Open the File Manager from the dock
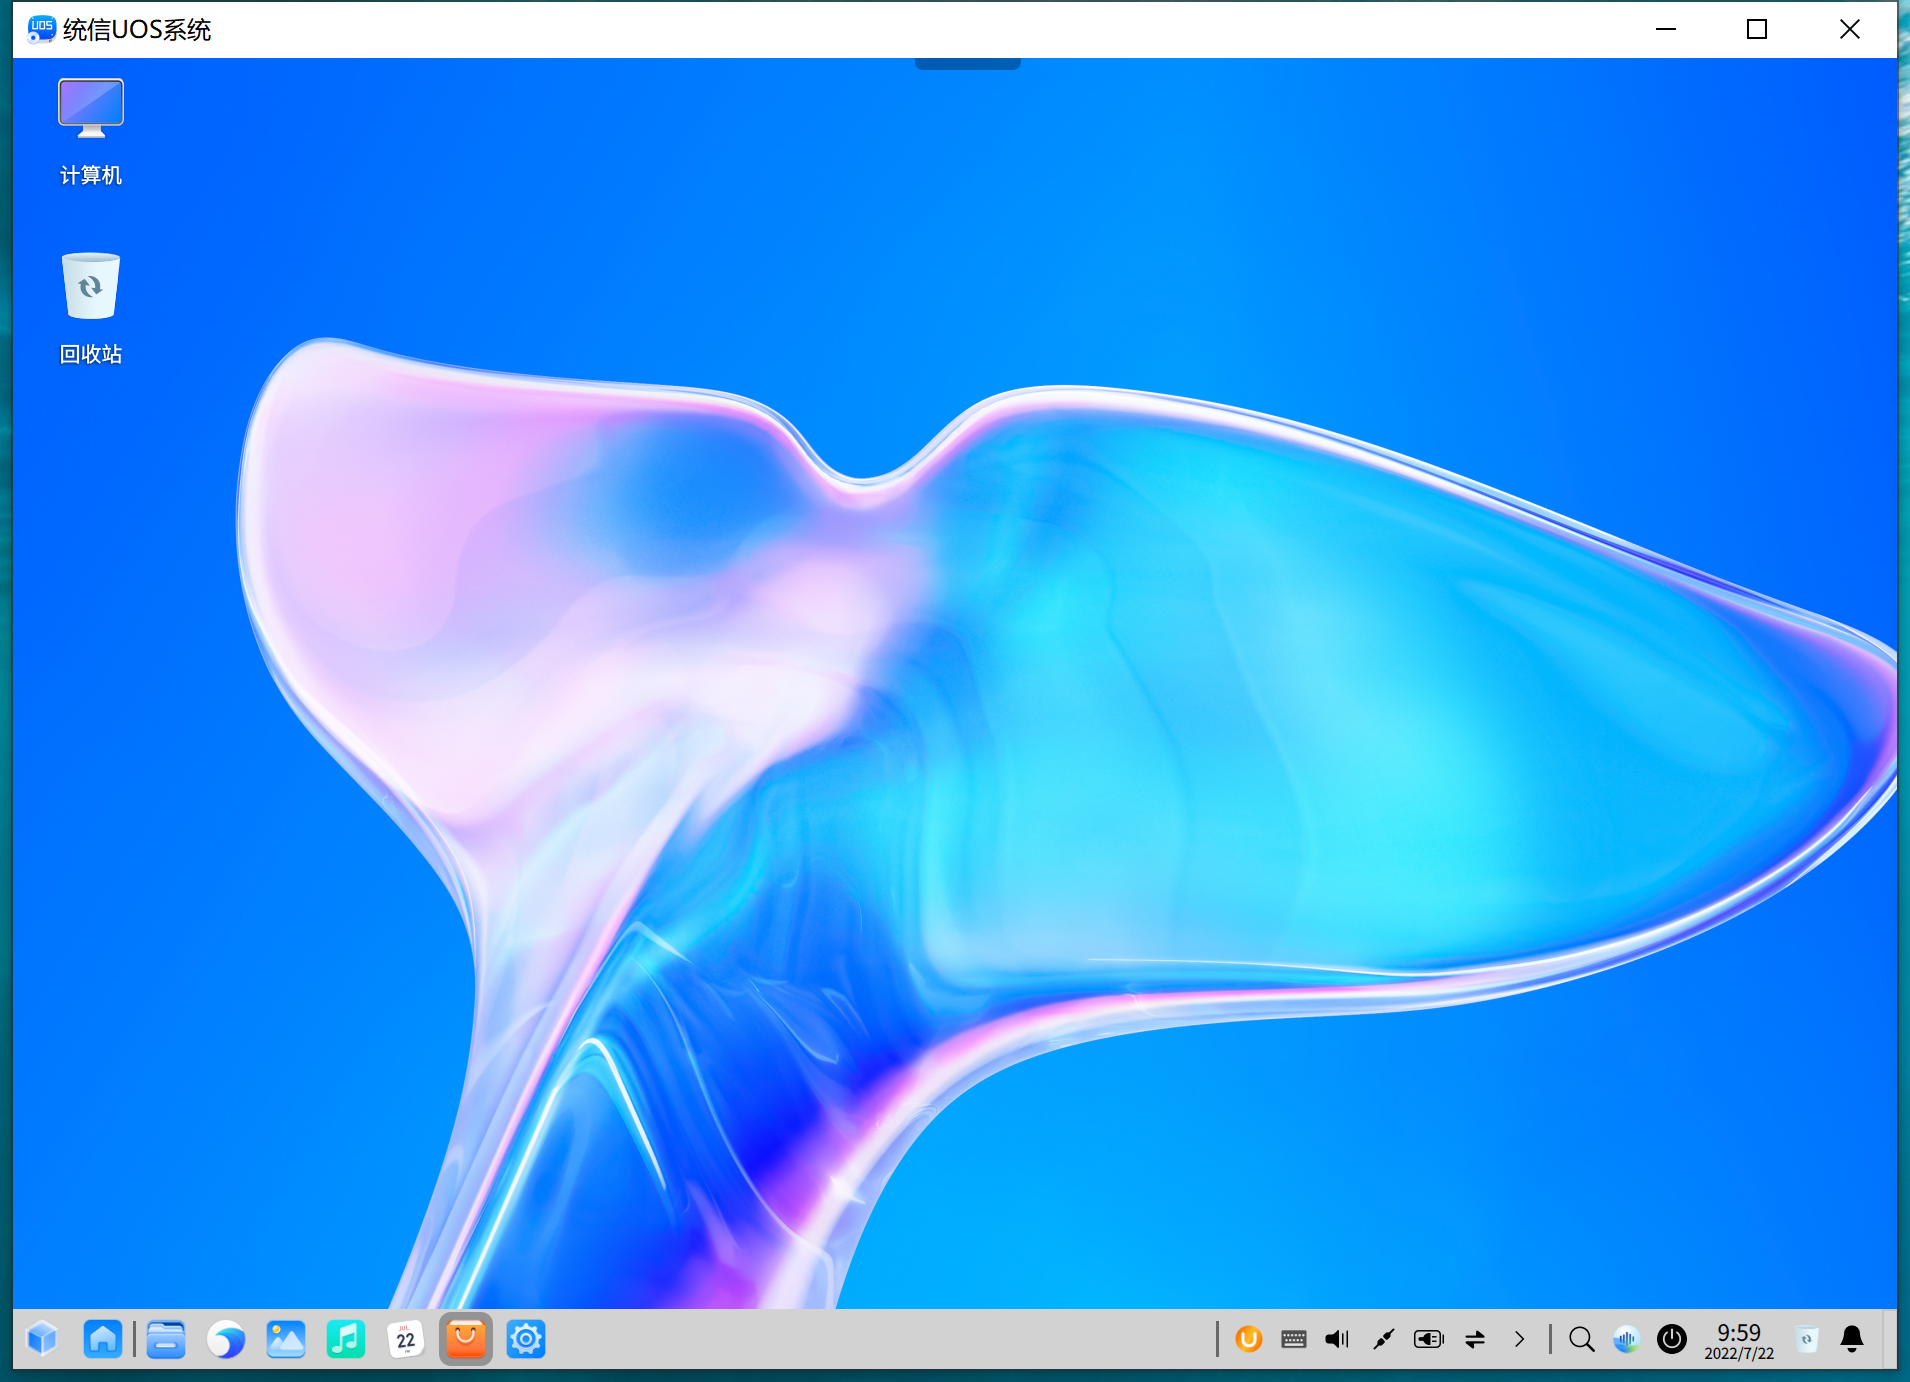Screen dimensions: 1910x1382 [166, 1339]
